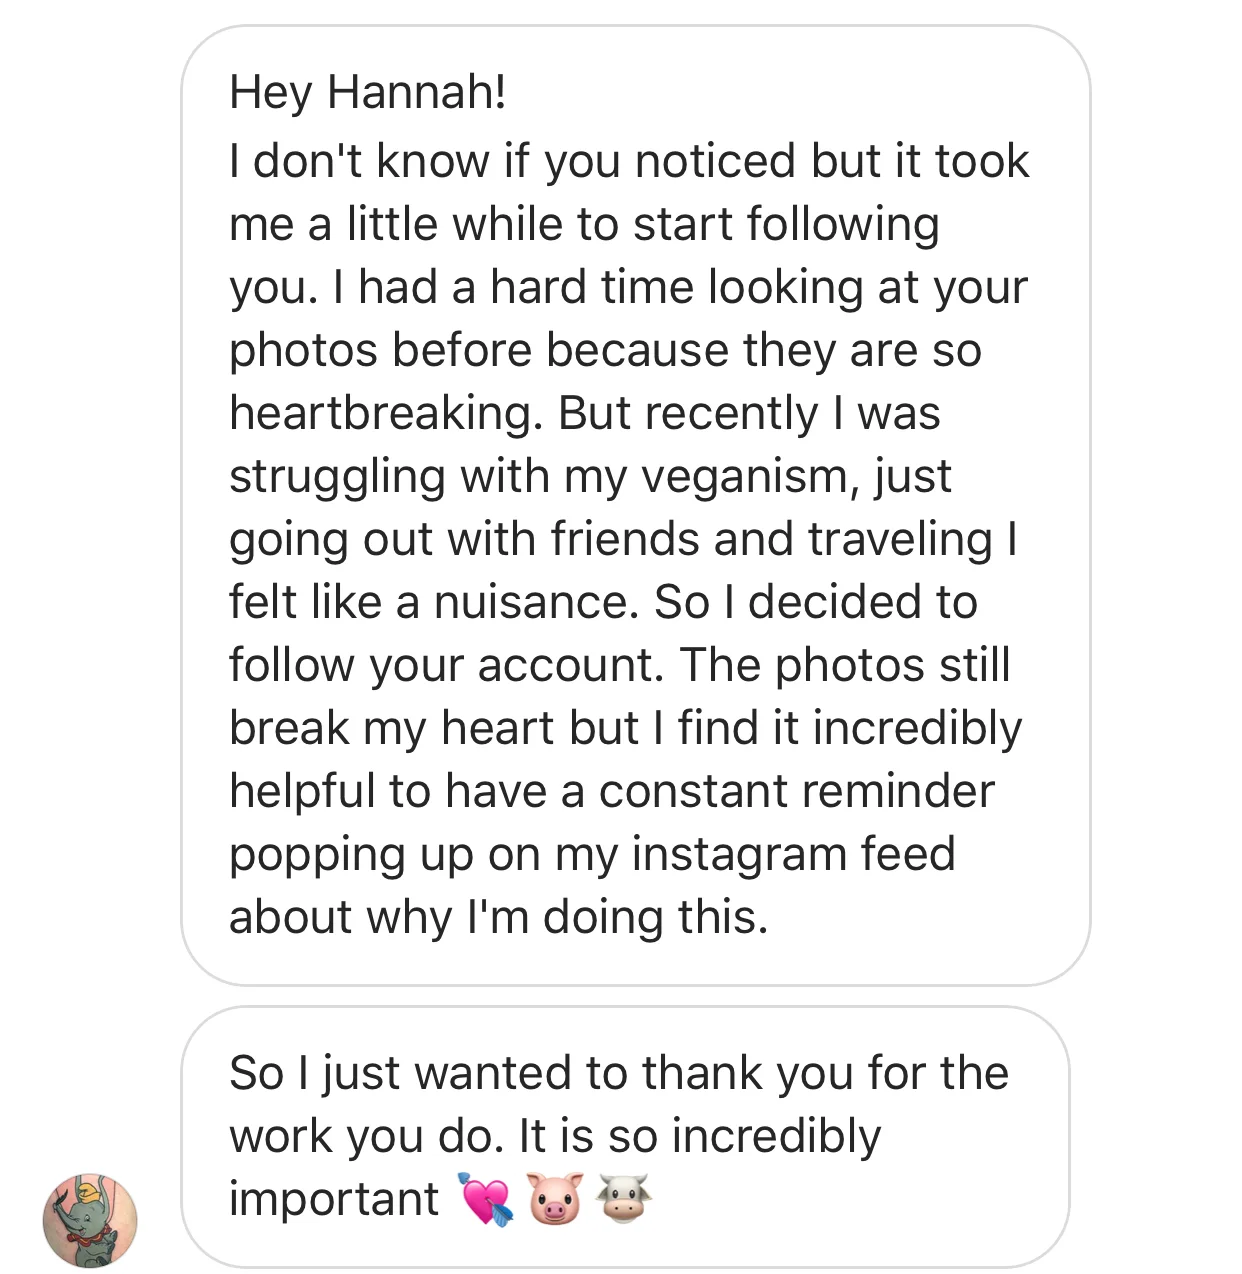Screen dimensions: 1242x1274
Task: Click the "me a little while to start following" line
Action: point(584,224)
